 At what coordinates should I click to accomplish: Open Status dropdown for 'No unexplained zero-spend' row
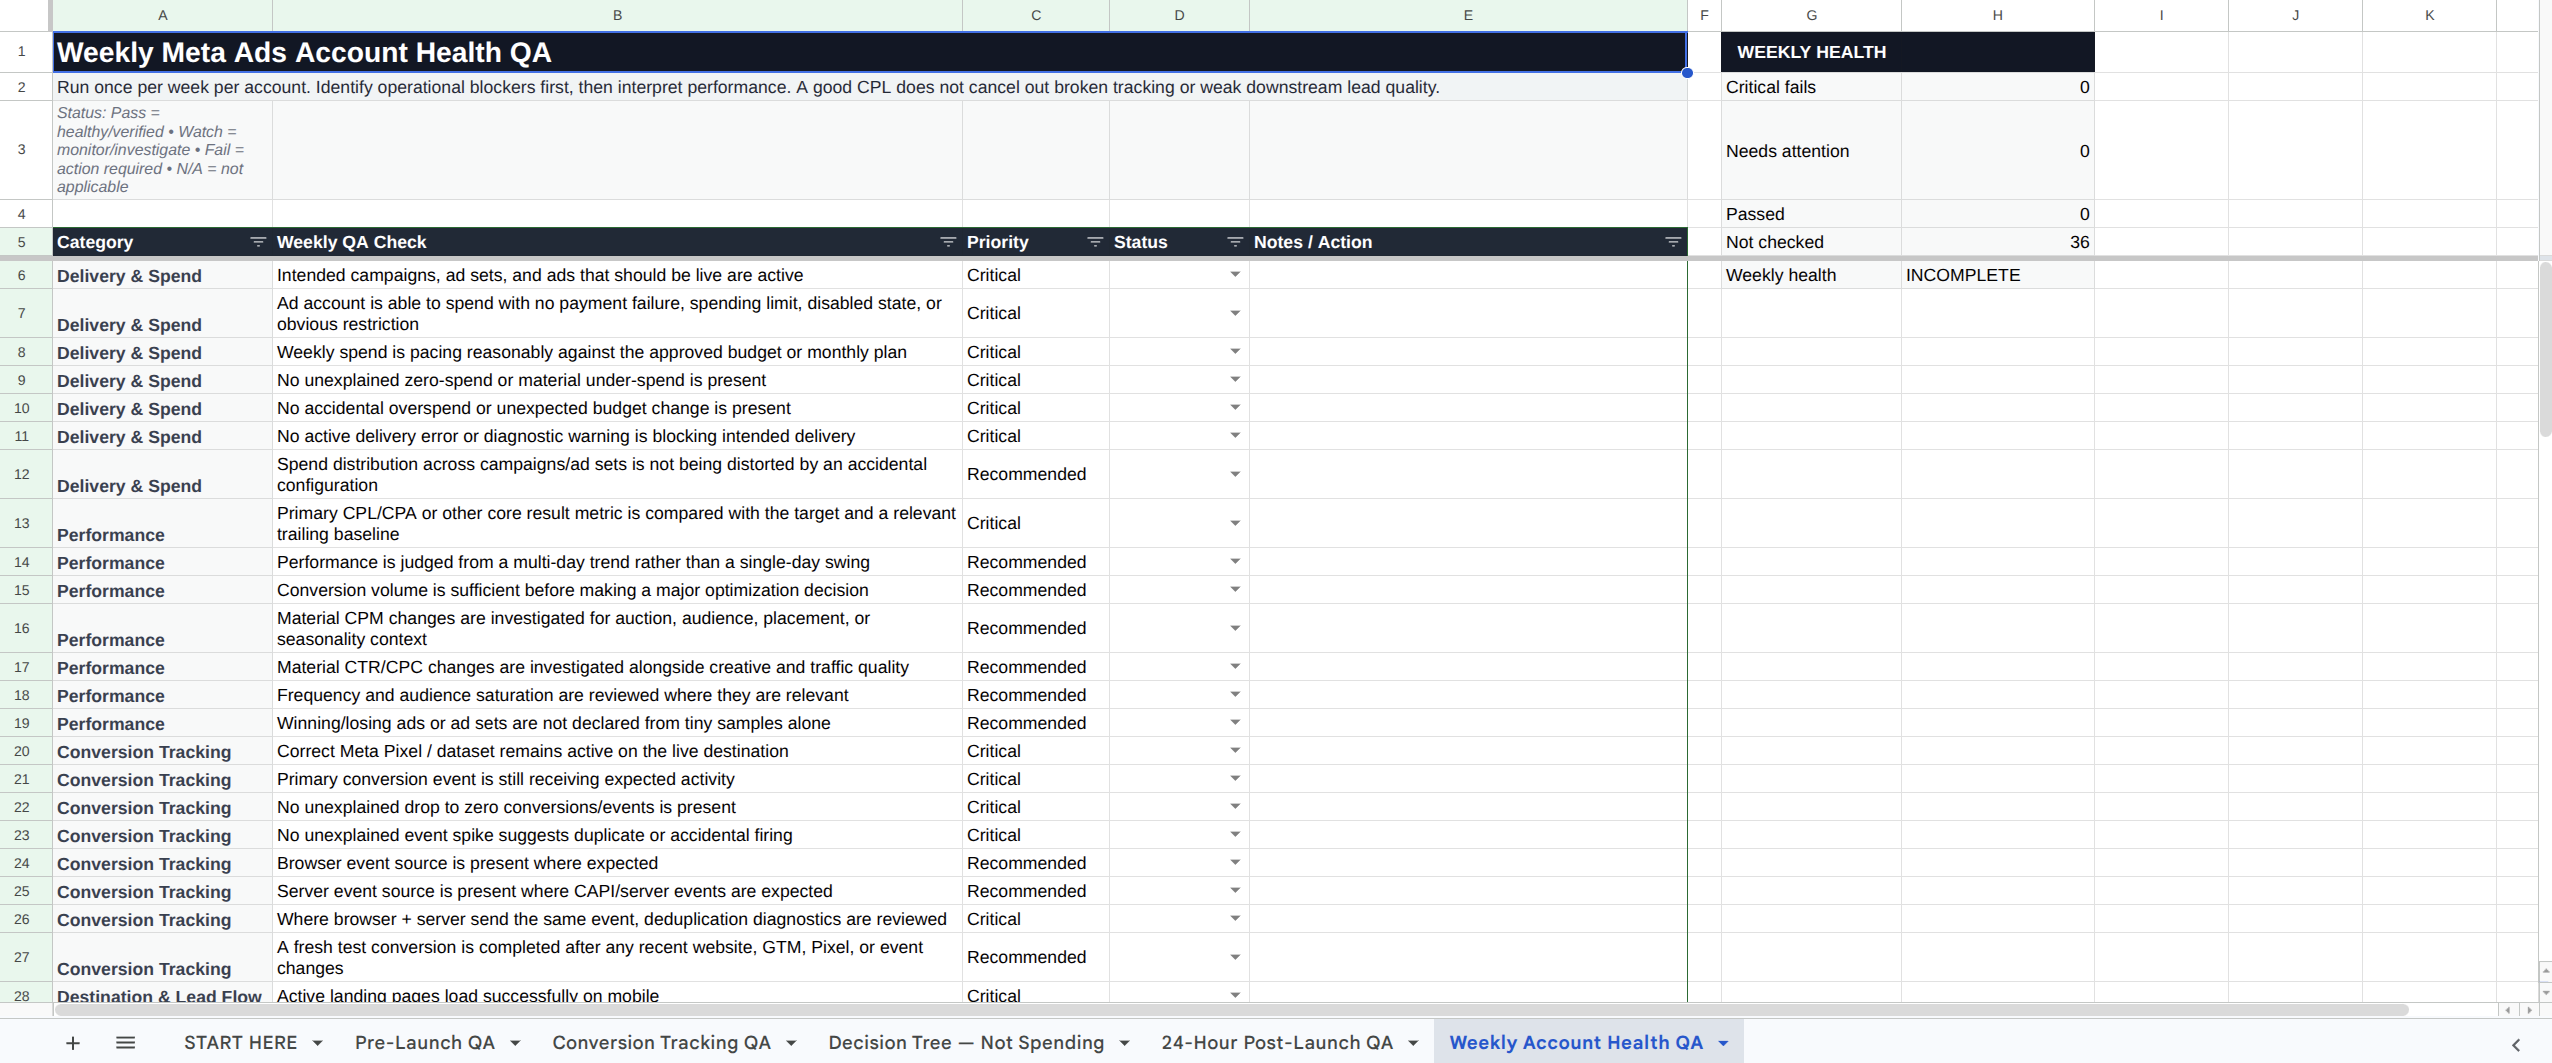(x=1235, y=380)
